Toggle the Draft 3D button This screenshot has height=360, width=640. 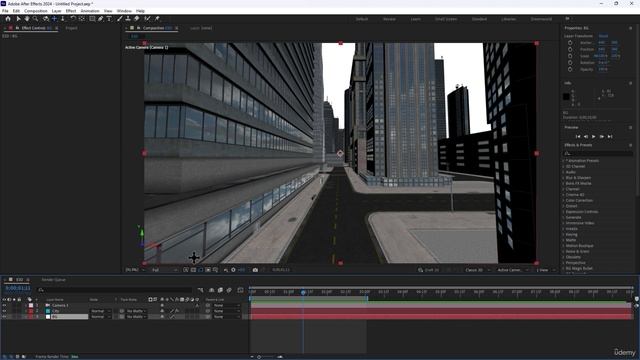[428, 270]
